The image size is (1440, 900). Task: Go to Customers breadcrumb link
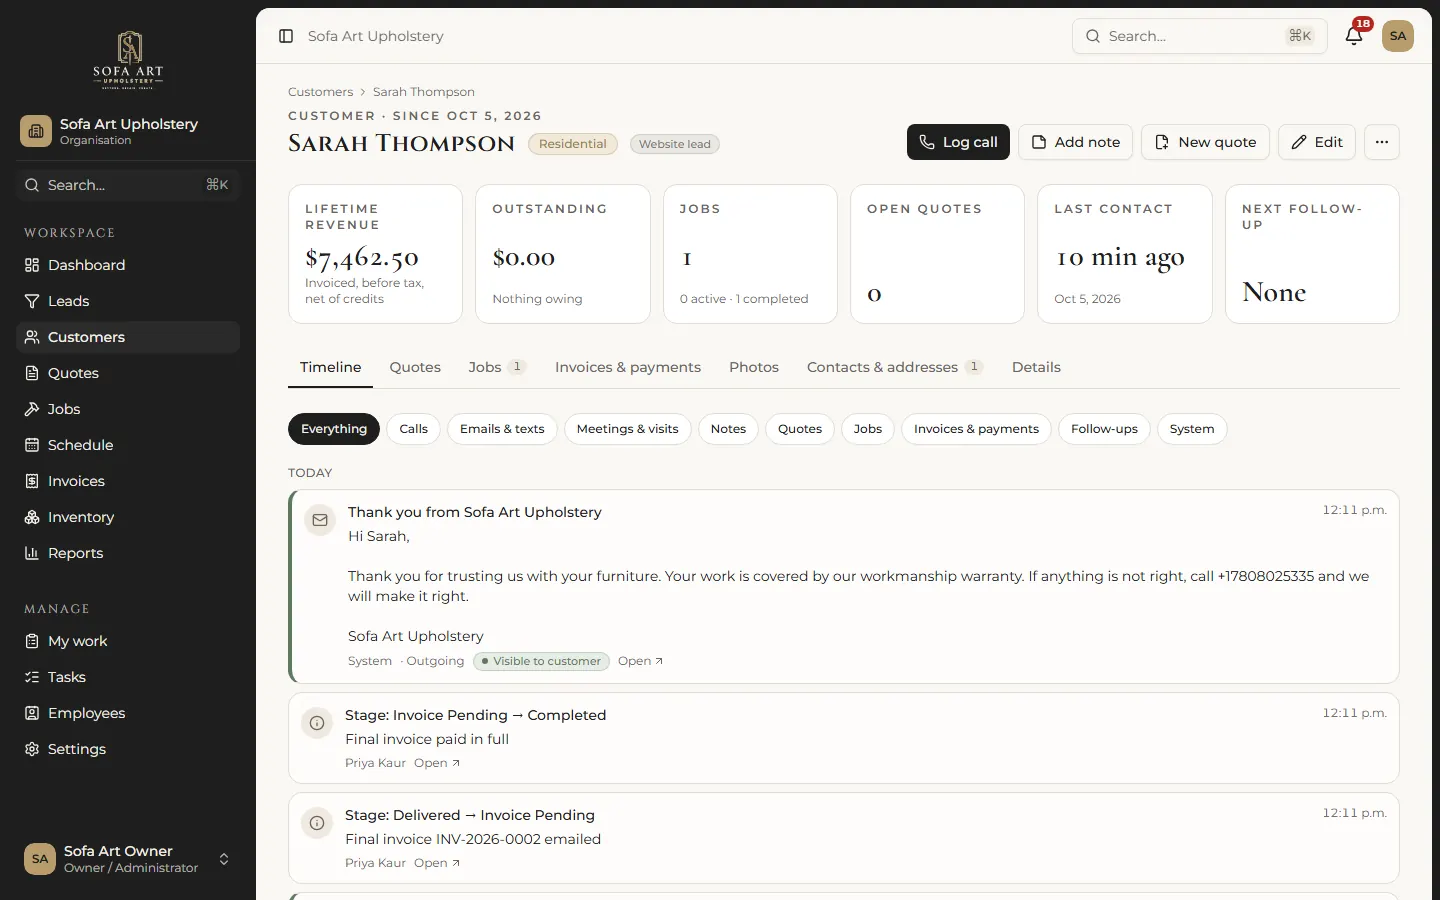(x=320, y=92)
